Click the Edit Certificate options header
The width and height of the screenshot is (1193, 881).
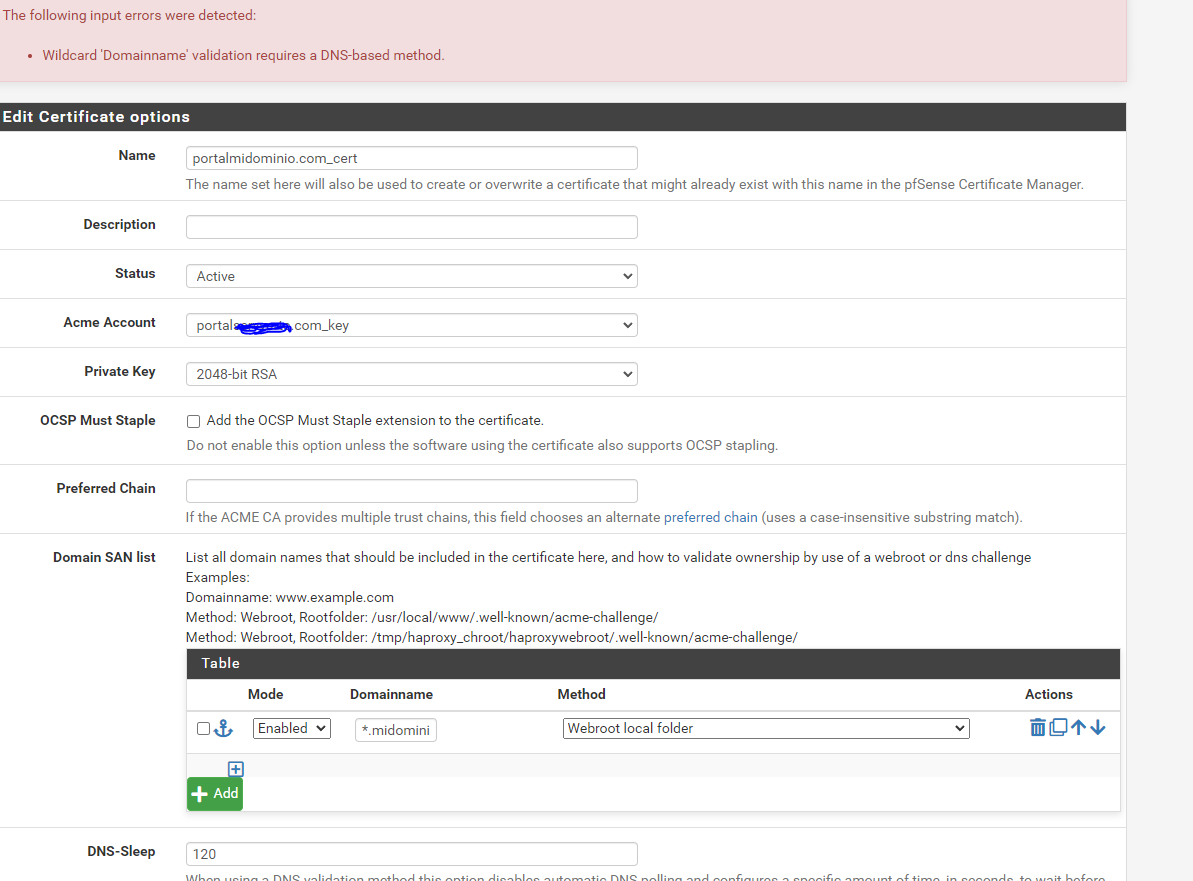[563, 116]
